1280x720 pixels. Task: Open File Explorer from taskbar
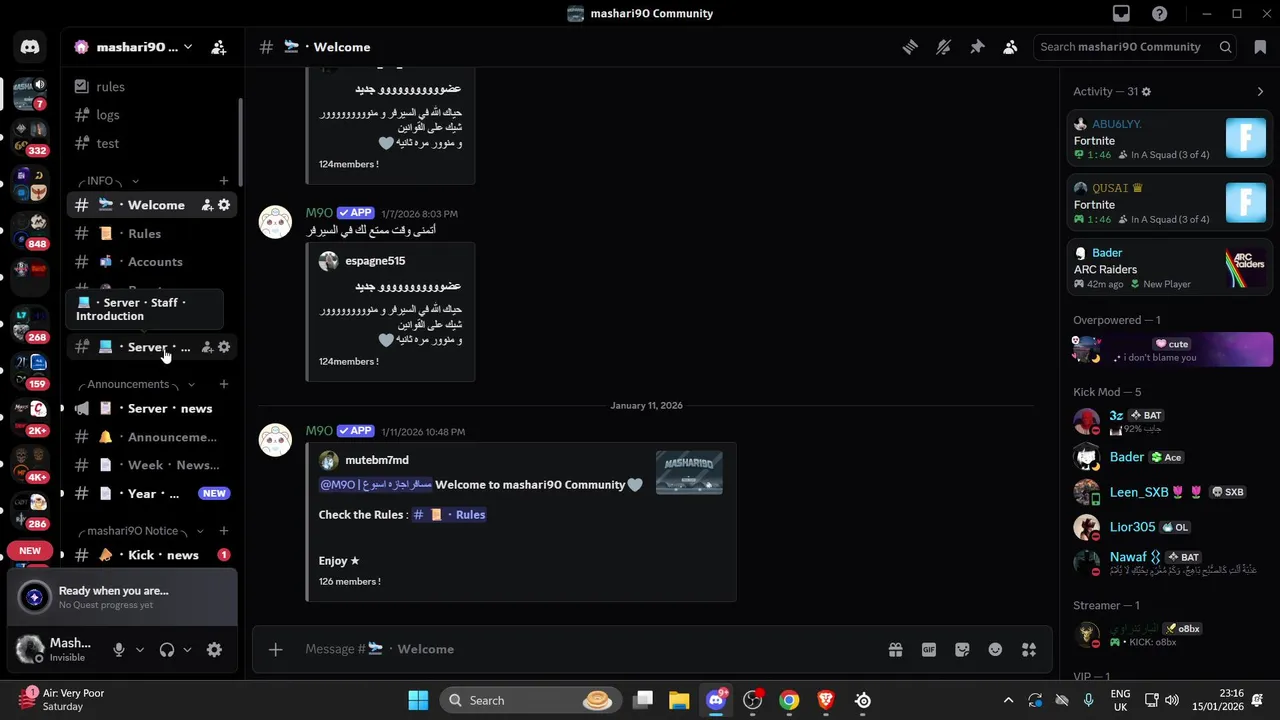679,700
